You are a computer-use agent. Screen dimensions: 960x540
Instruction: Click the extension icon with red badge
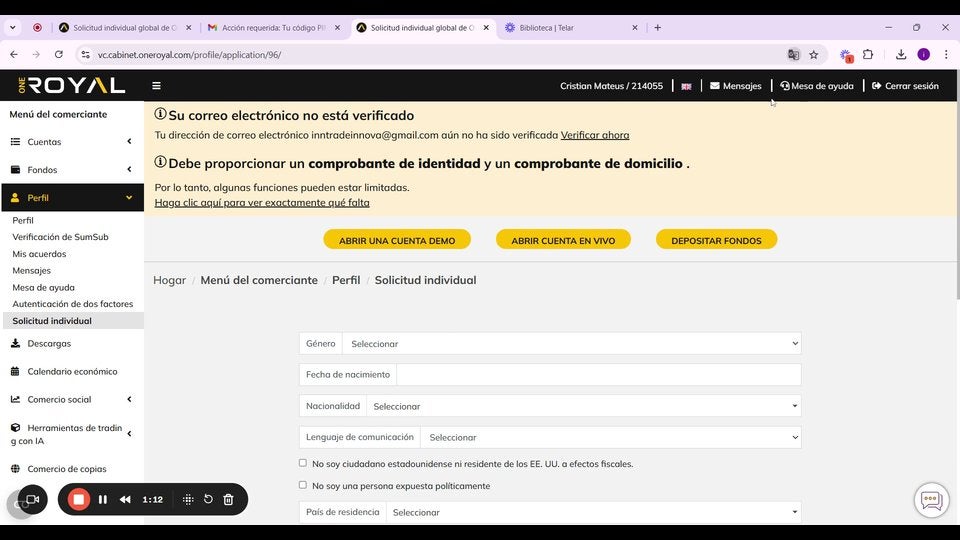point(846,55)
